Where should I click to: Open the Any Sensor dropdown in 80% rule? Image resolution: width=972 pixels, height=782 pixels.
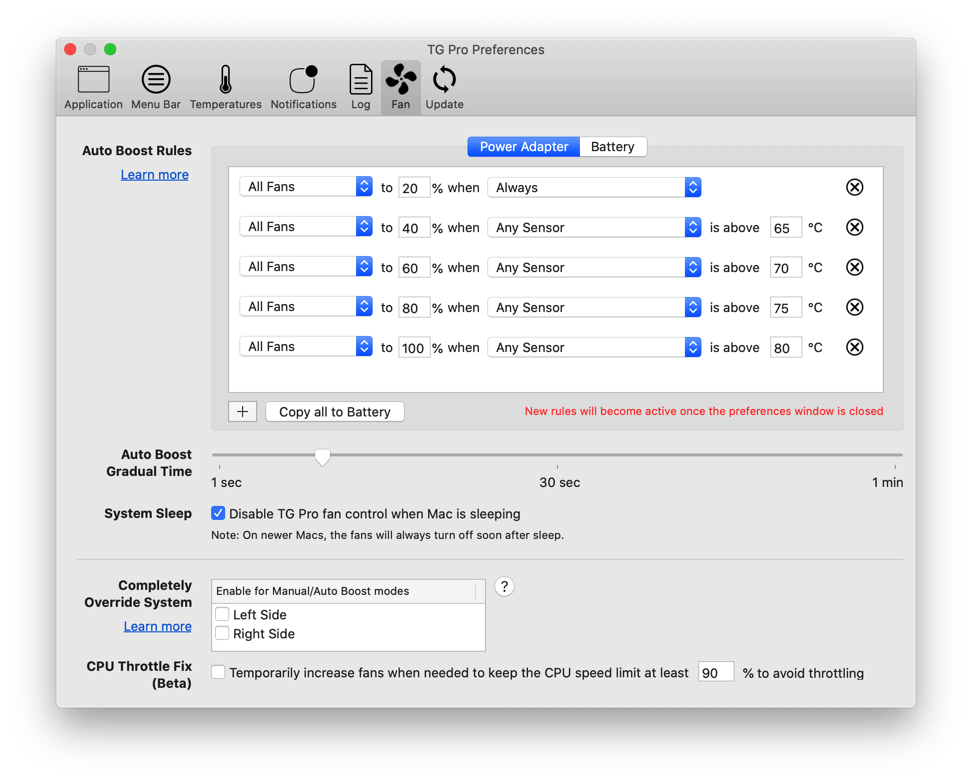pyautogui.click(x=594, y=308)
